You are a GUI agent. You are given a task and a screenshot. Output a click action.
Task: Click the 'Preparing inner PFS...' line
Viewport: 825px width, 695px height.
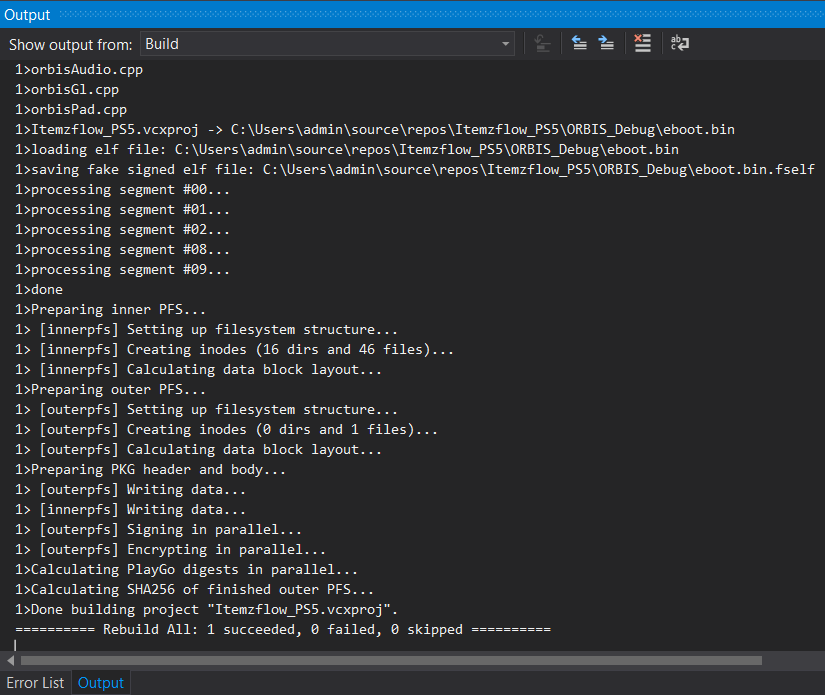pyautogui.click(x=110, y=309)
